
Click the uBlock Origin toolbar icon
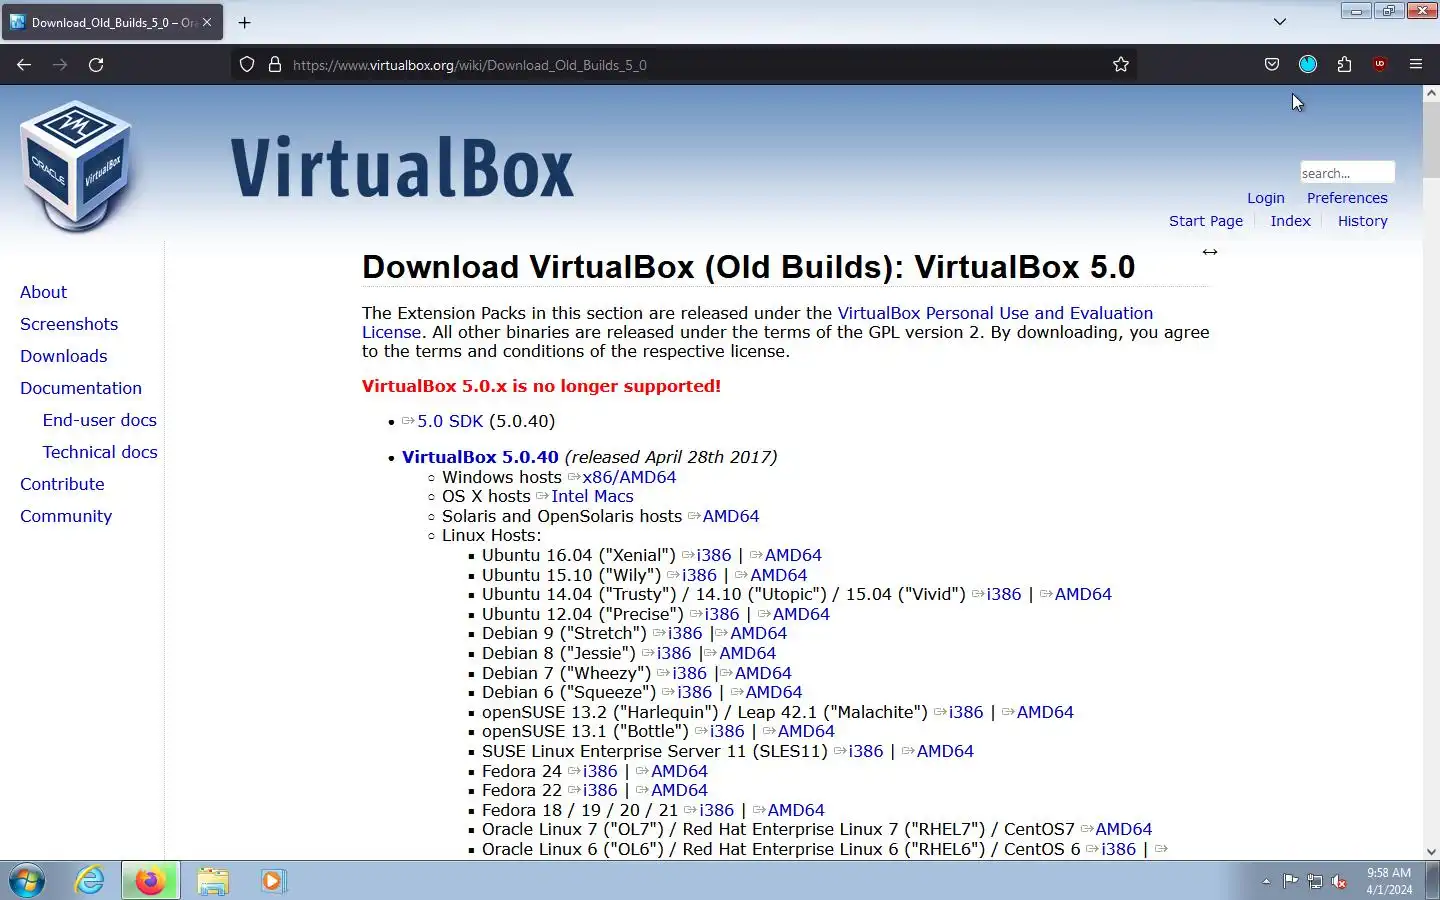click(x=1380, y=64)
